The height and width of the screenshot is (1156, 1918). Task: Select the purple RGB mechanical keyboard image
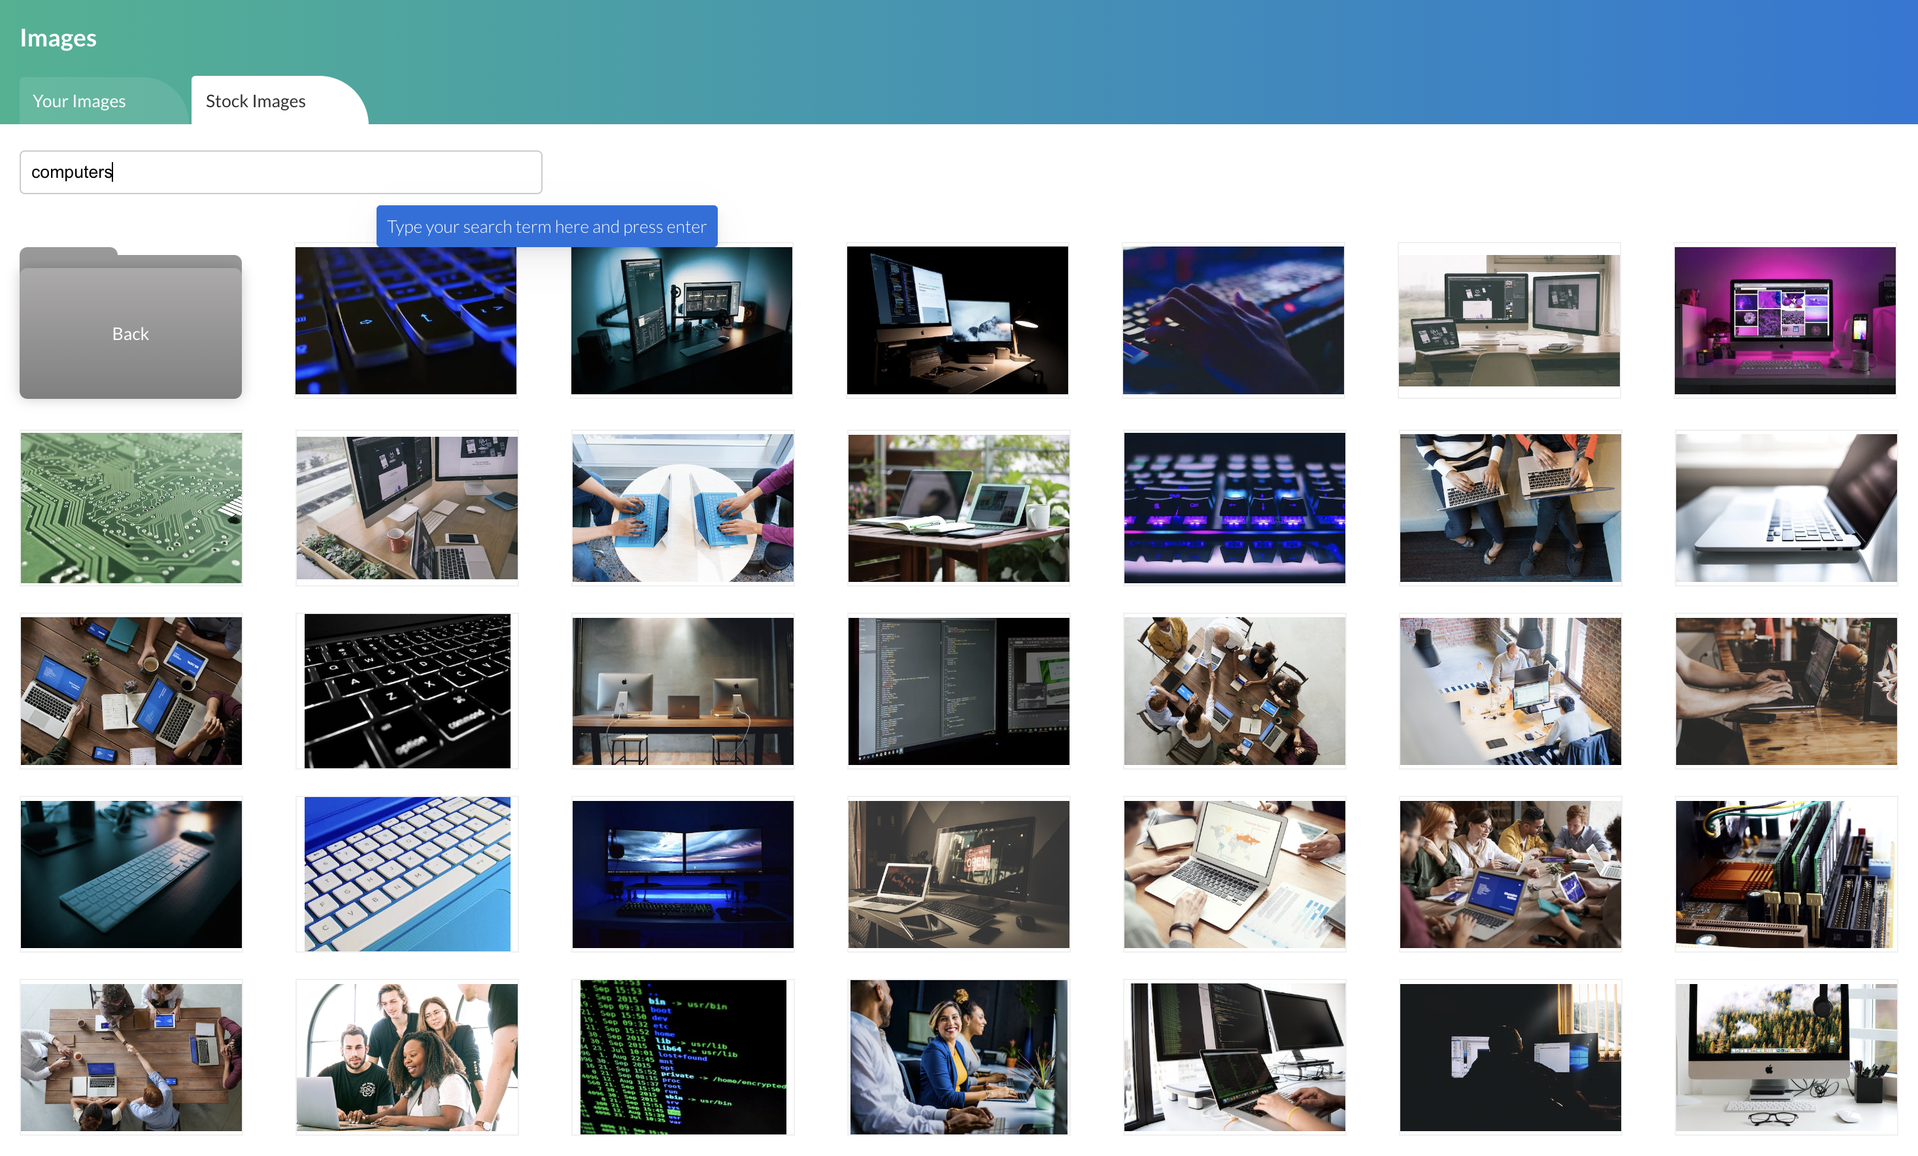[1234, 508]
